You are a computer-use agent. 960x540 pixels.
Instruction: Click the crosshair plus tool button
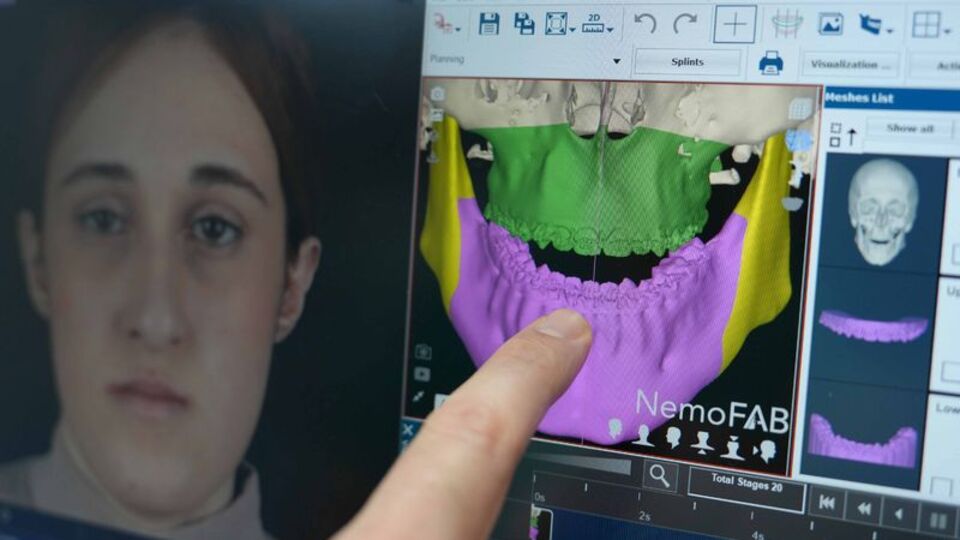point(735,24)
